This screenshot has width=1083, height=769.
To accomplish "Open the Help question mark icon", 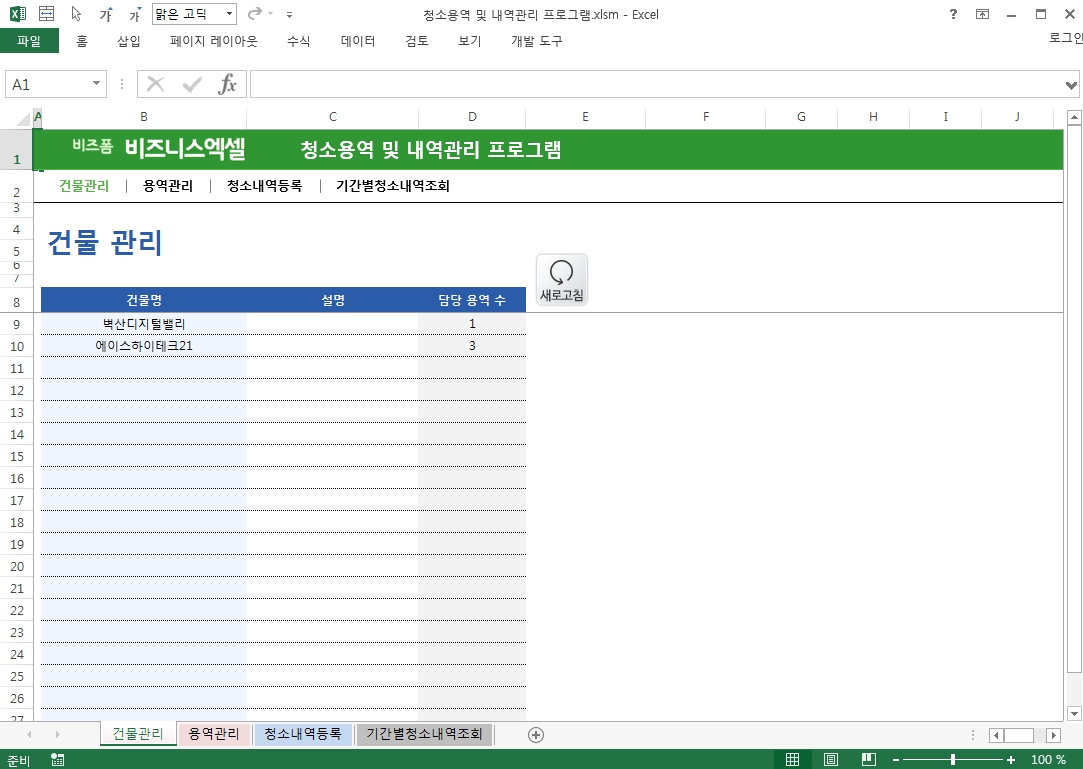I will (953, 14).
